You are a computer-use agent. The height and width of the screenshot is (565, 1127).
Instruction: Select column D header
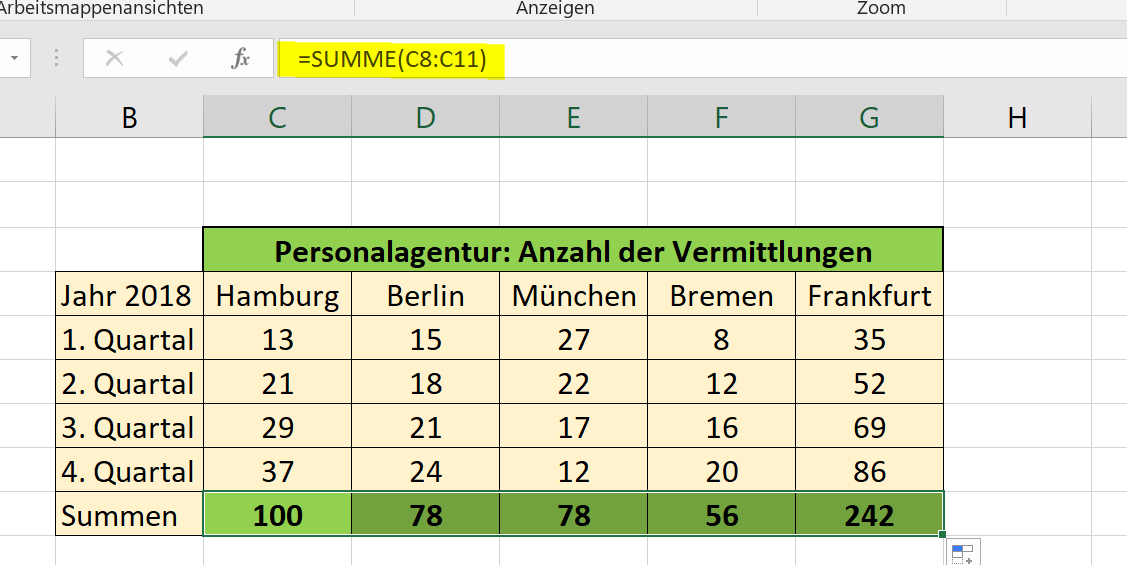[426, 116]
